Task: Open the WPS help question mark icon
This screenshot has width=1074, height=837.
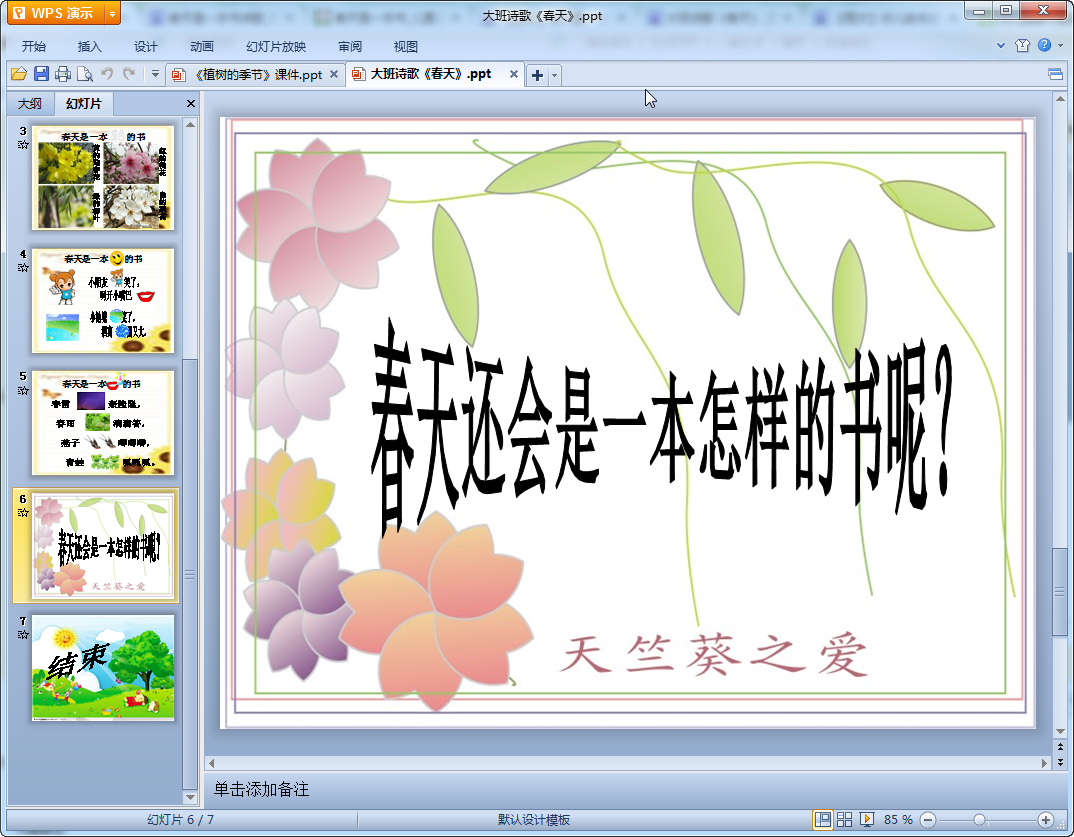Action: pos(1044,45)
